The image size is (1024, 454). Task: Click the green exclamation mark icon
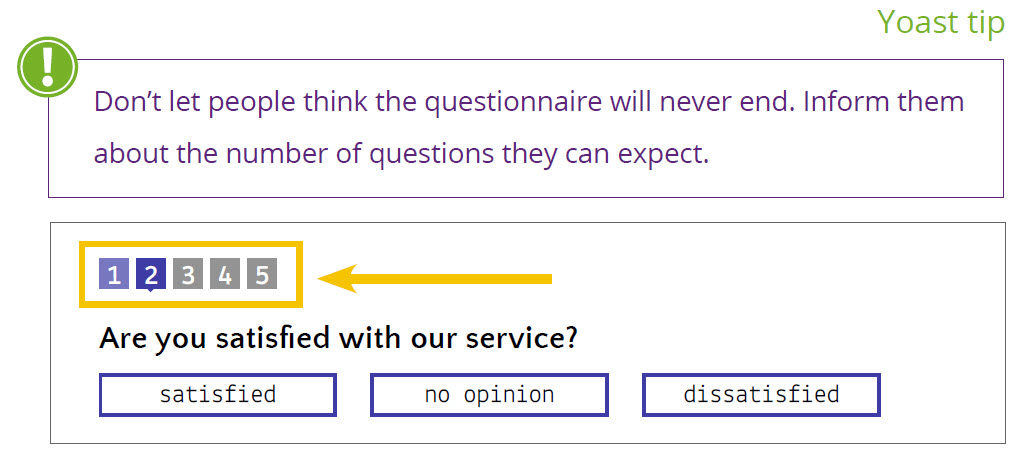47,67
